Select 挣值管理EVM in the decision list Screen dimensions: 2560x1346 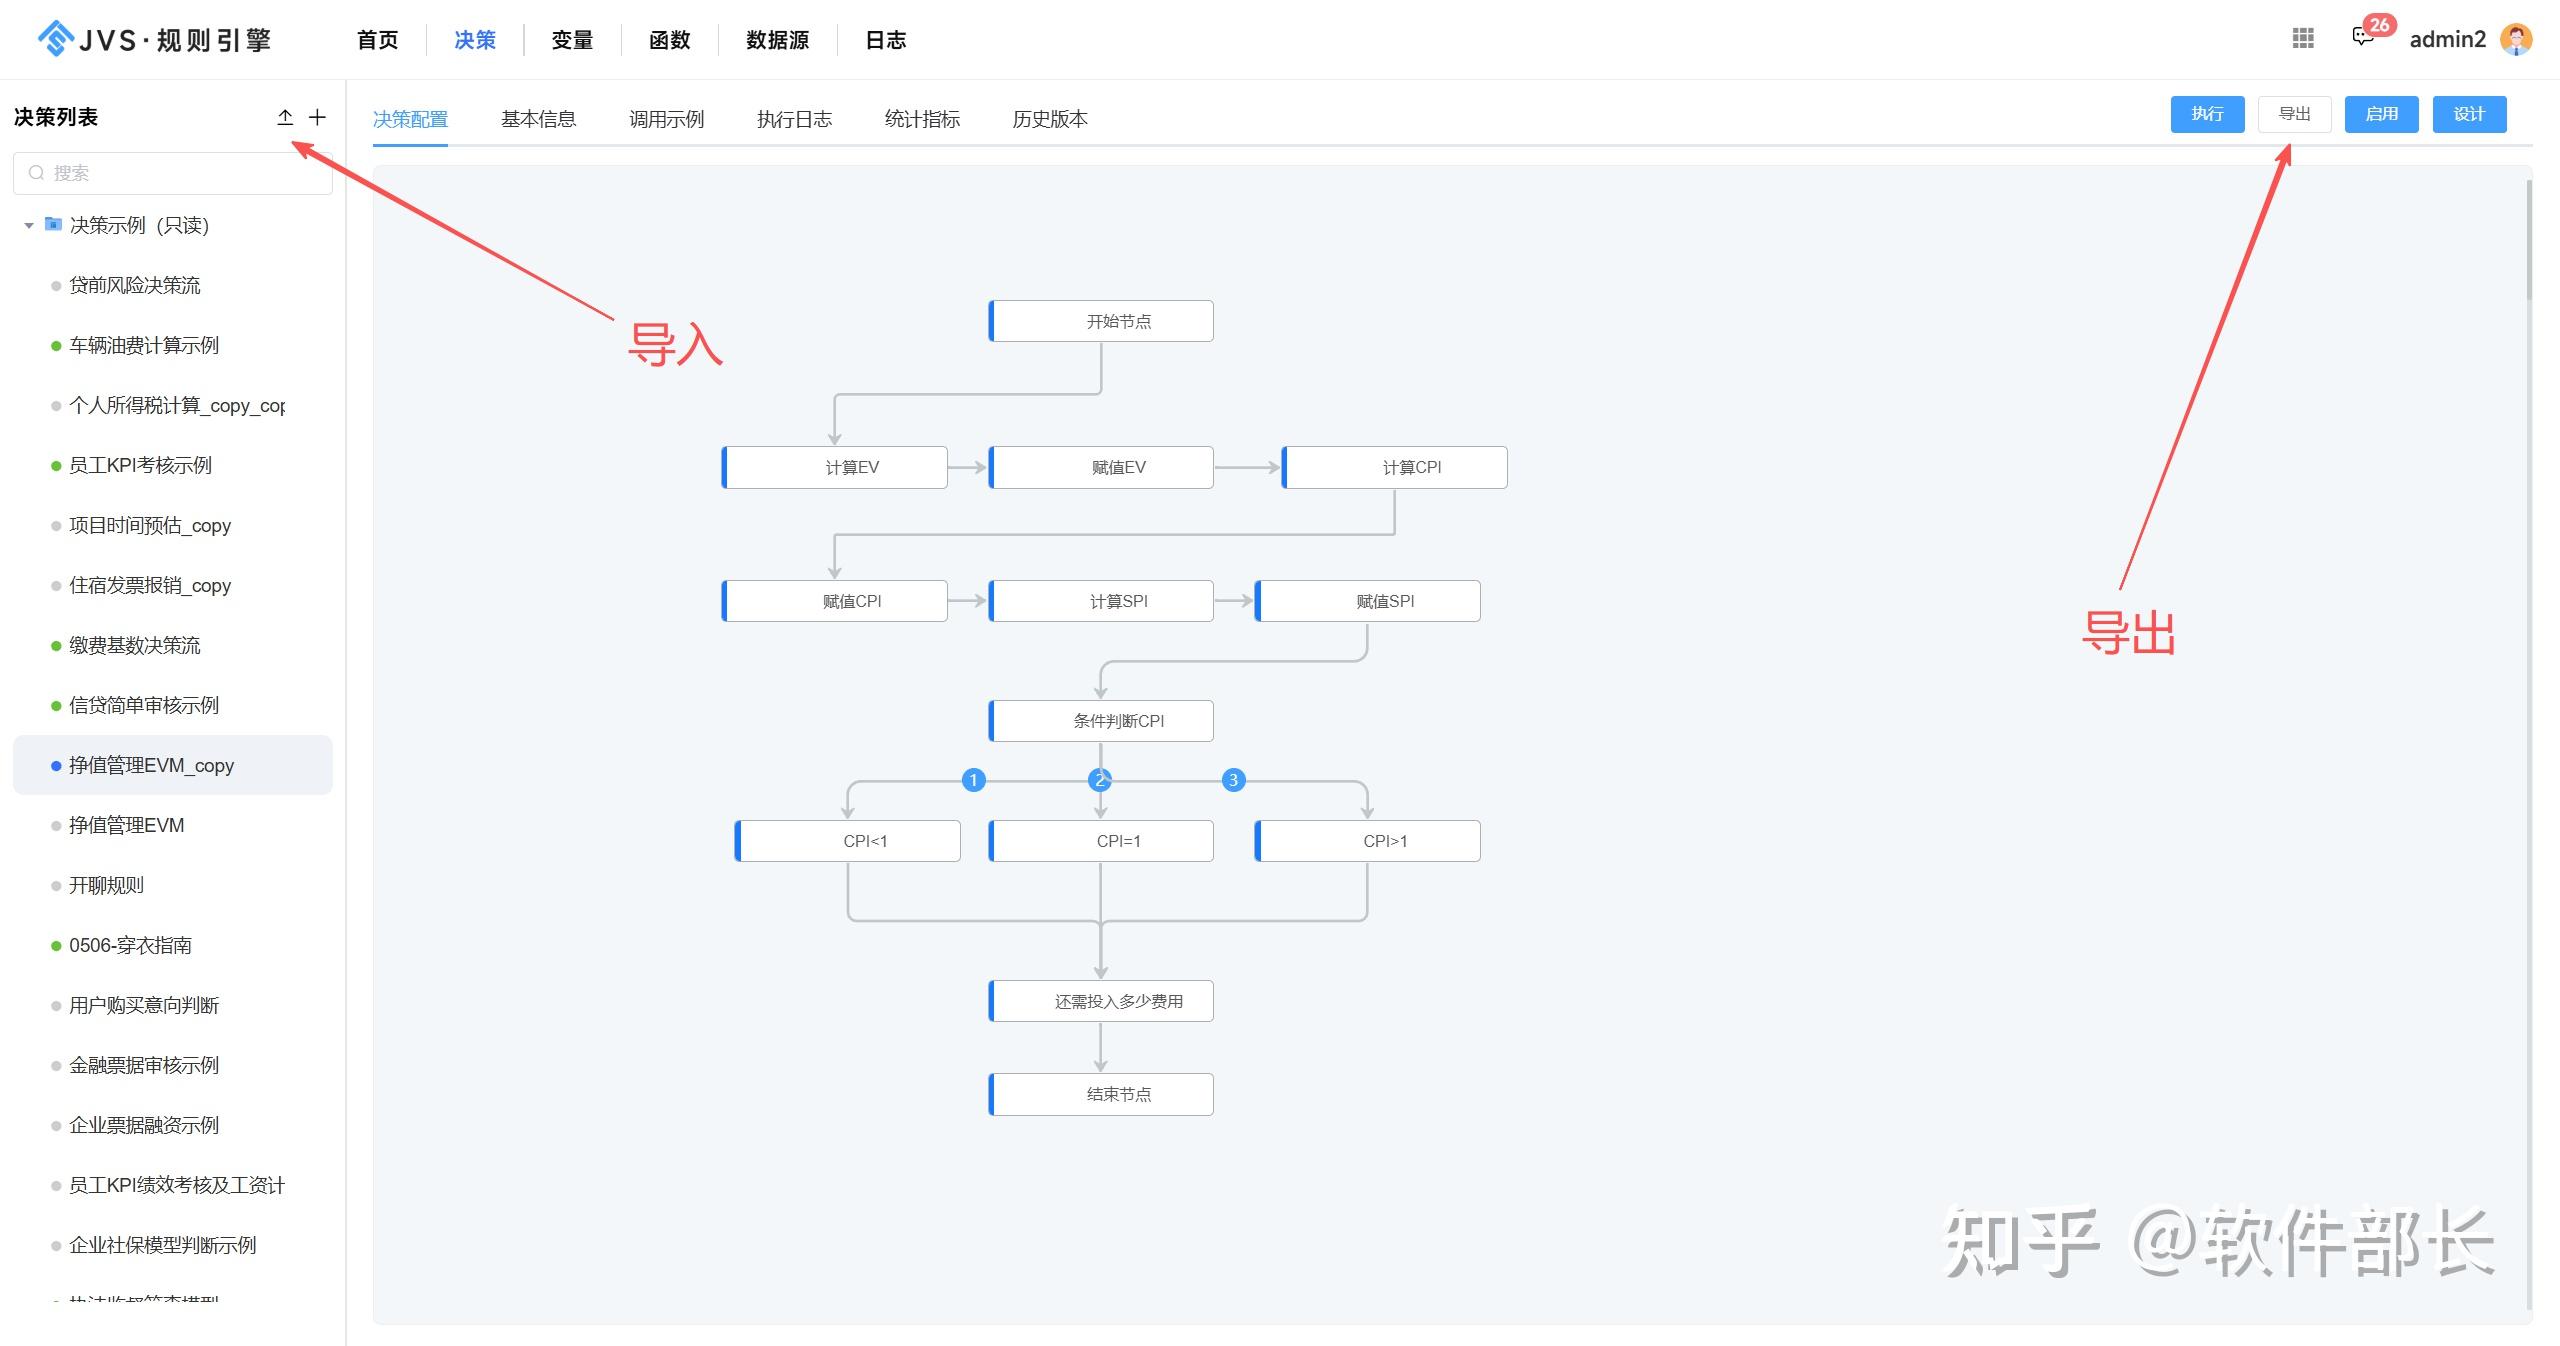click(x=126, y=825)
